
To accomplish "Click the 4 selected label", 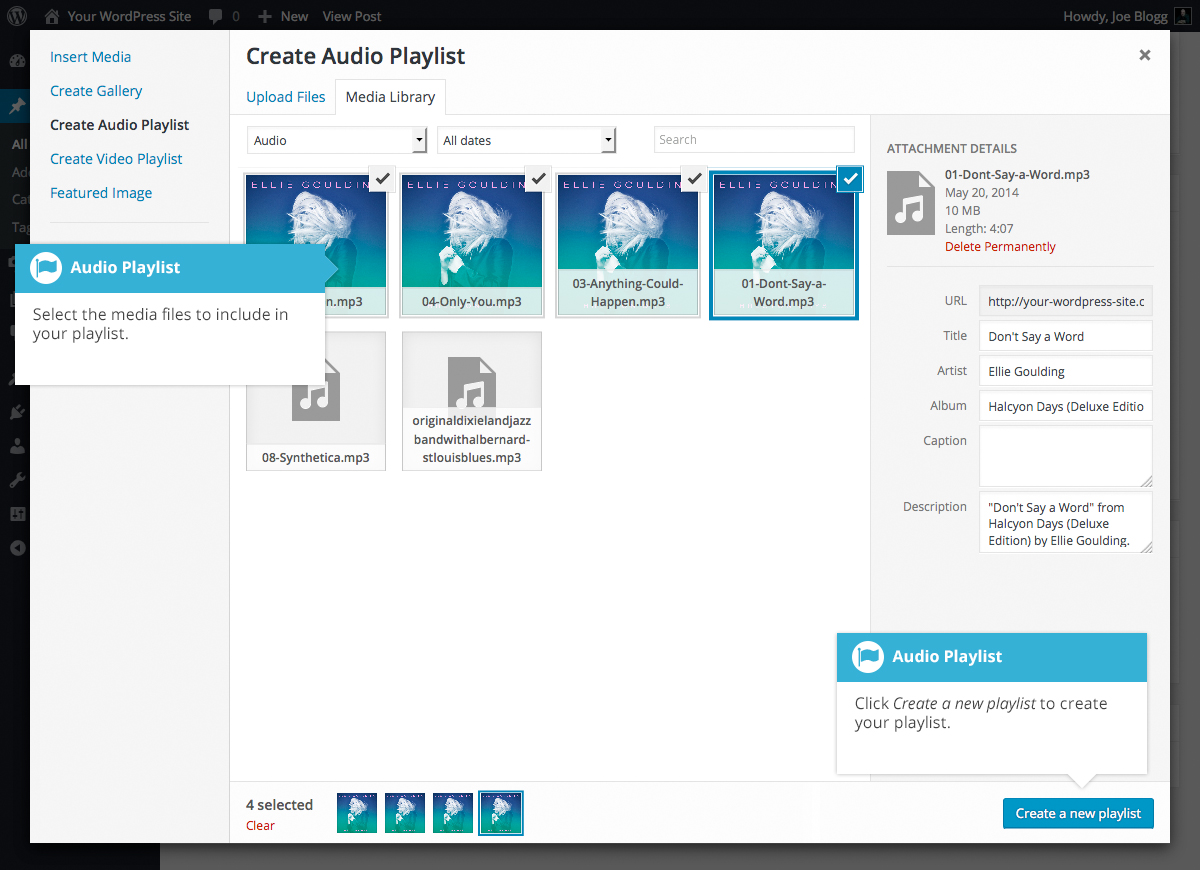I will [279, 805].
